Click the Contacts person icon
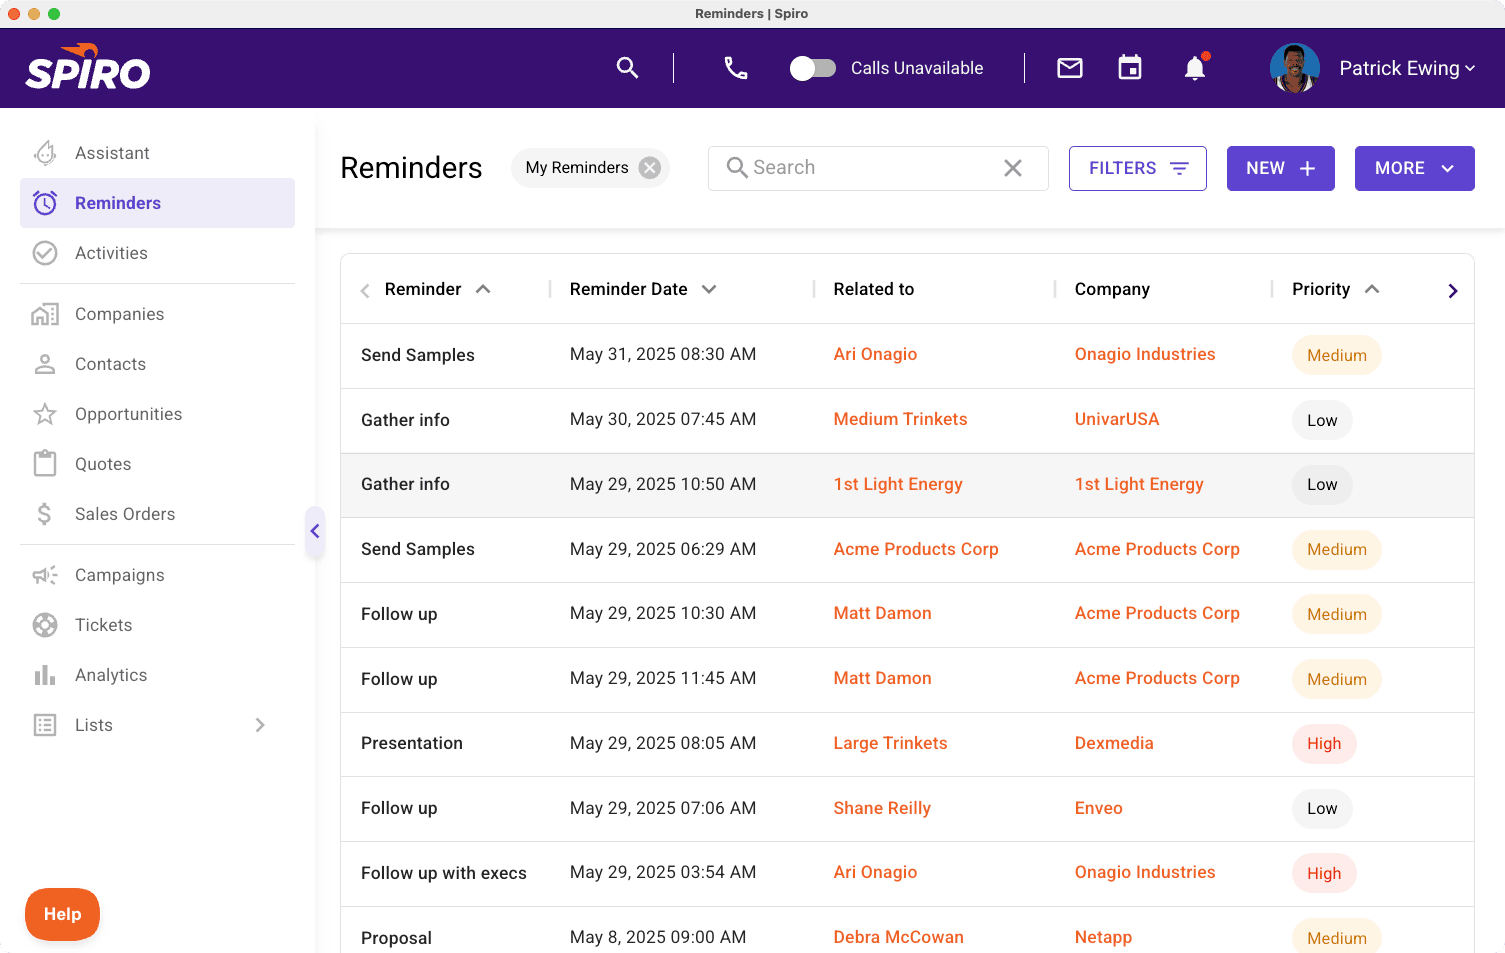This screenshot has width=1505, height=953. [x=45, y=364]
